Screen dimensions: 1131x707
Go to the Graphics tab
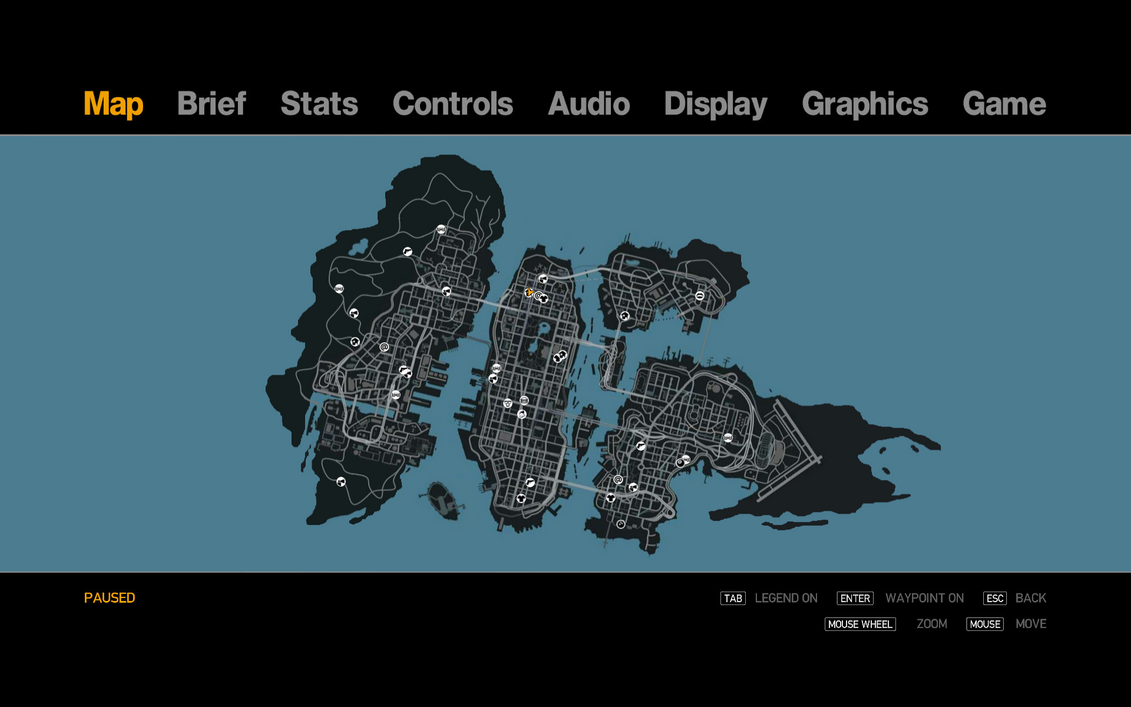click(x=865, y=105)
